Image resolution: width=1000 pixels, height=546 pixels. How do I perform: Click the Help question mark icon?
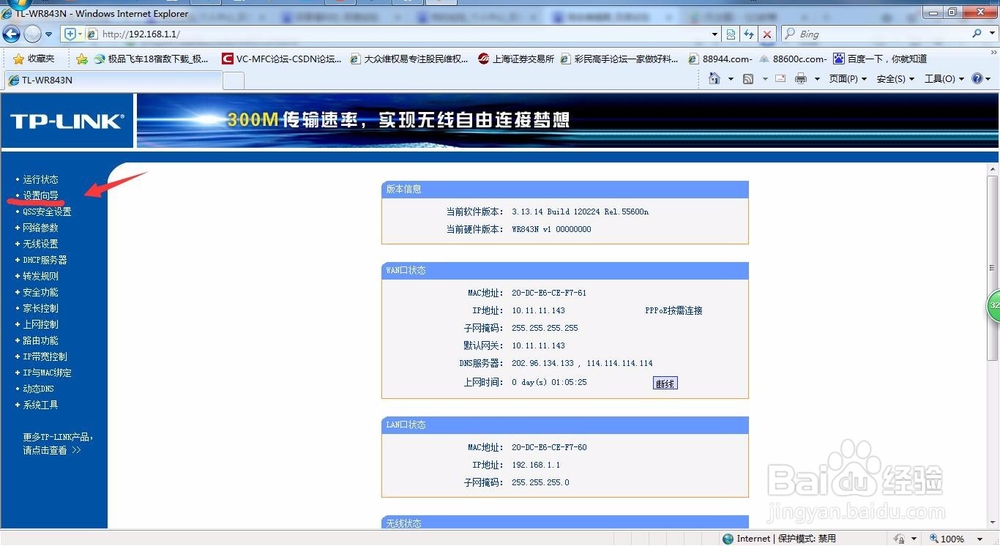(977, 78)
